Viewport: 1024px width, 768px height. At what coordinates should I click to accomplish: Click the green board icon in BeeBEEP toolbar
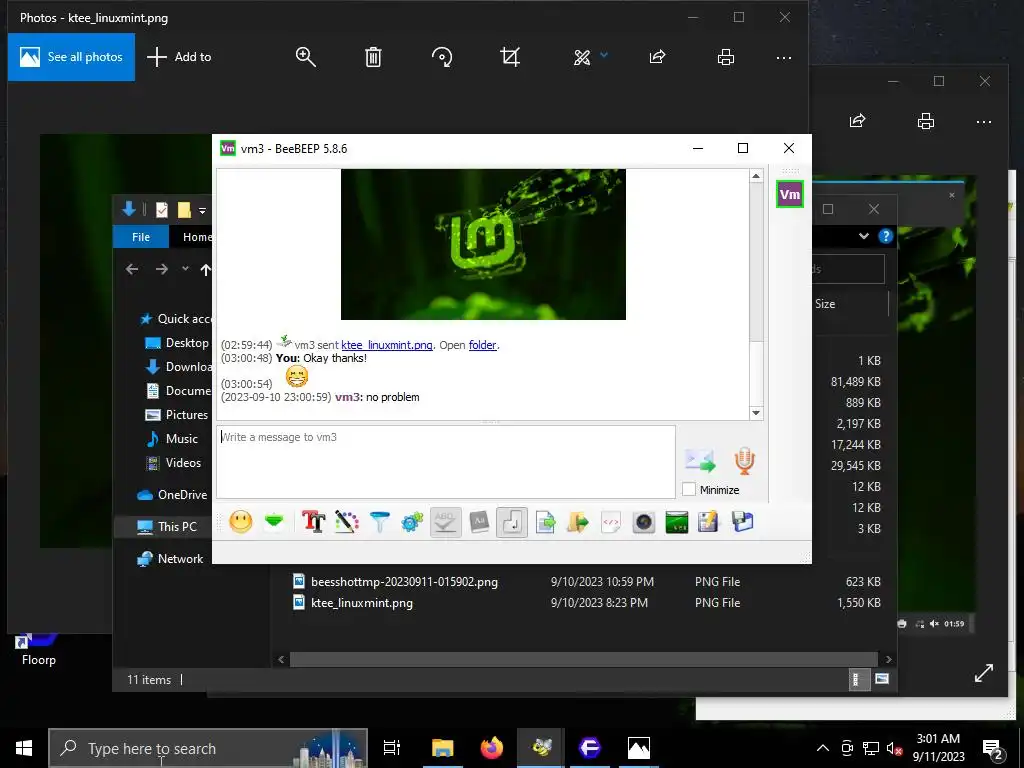coord(677,522)
